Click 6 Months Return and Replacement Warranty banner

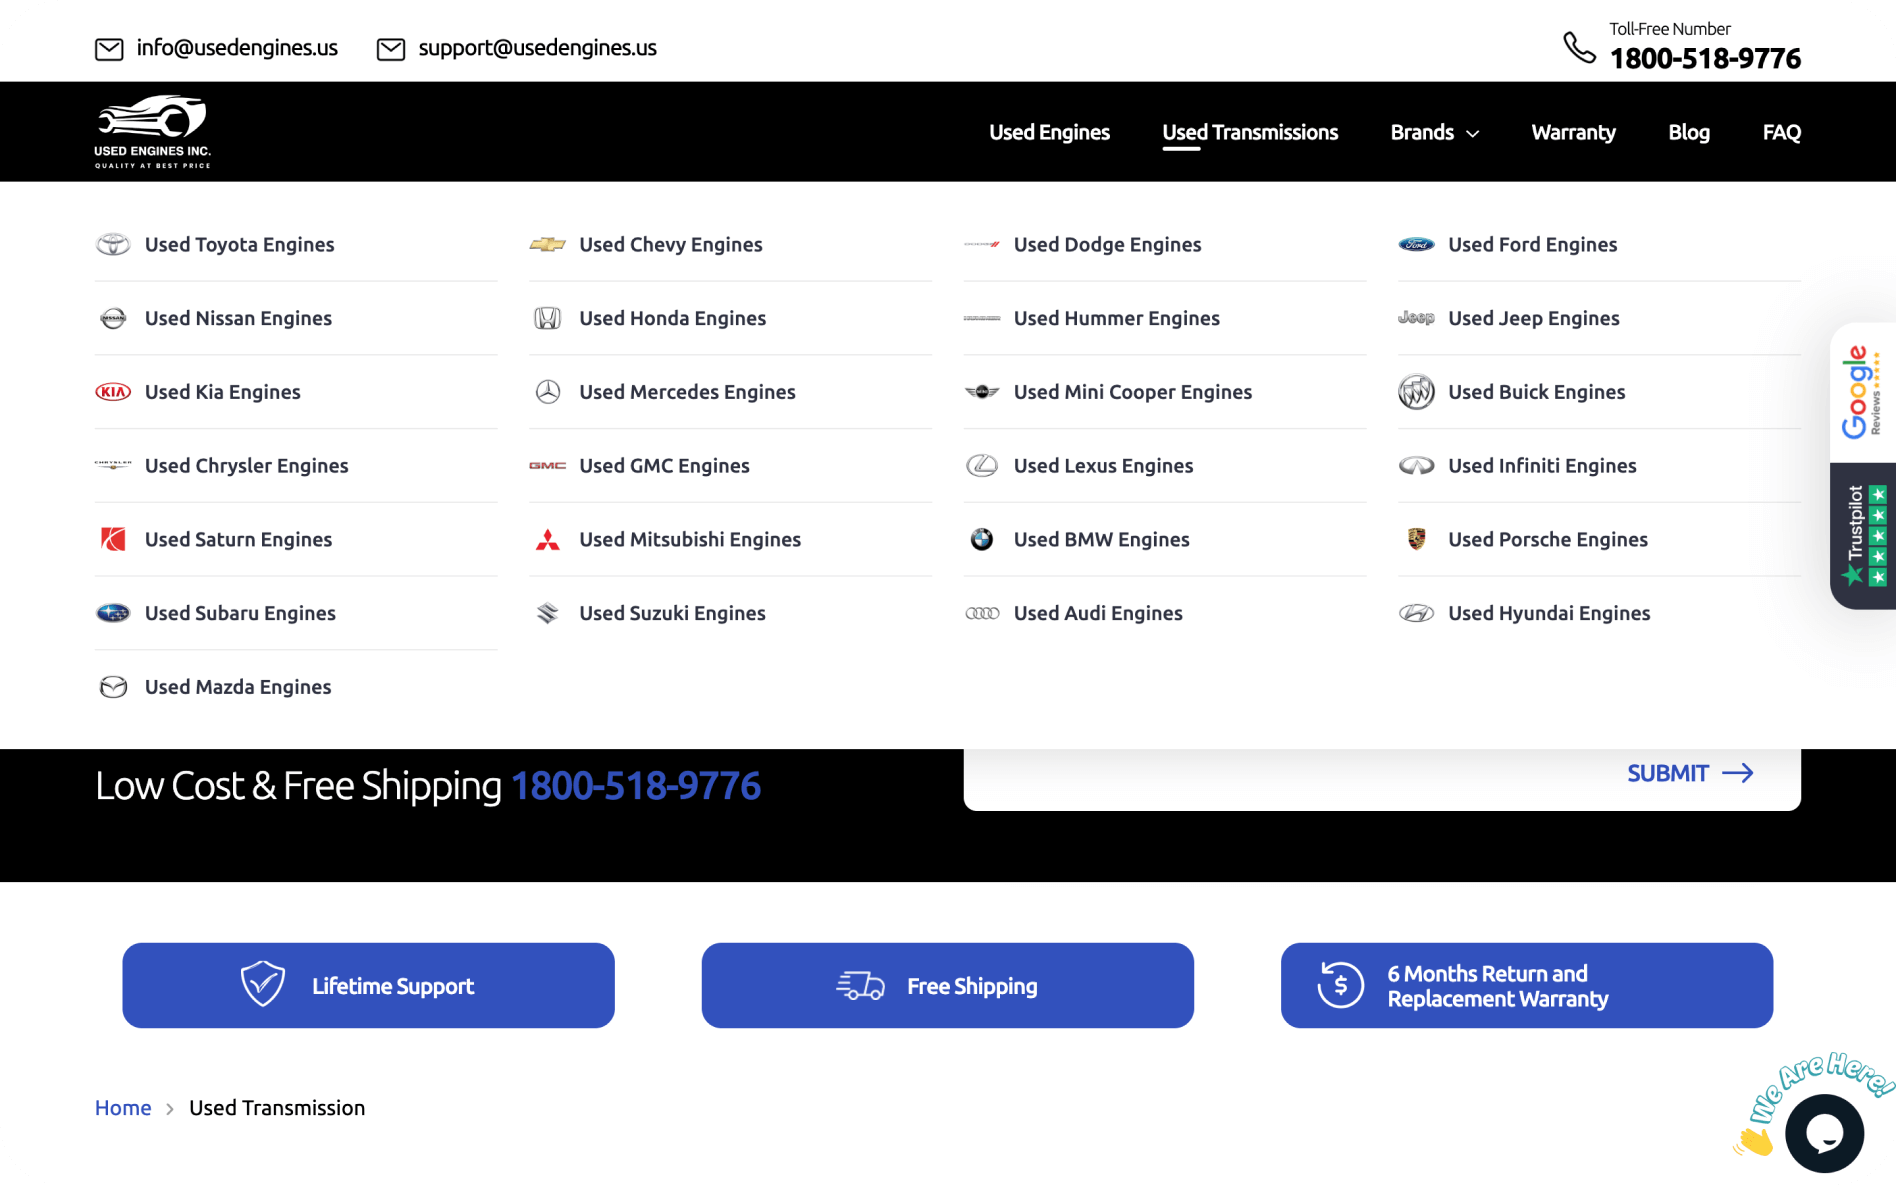click(1526, 985)
